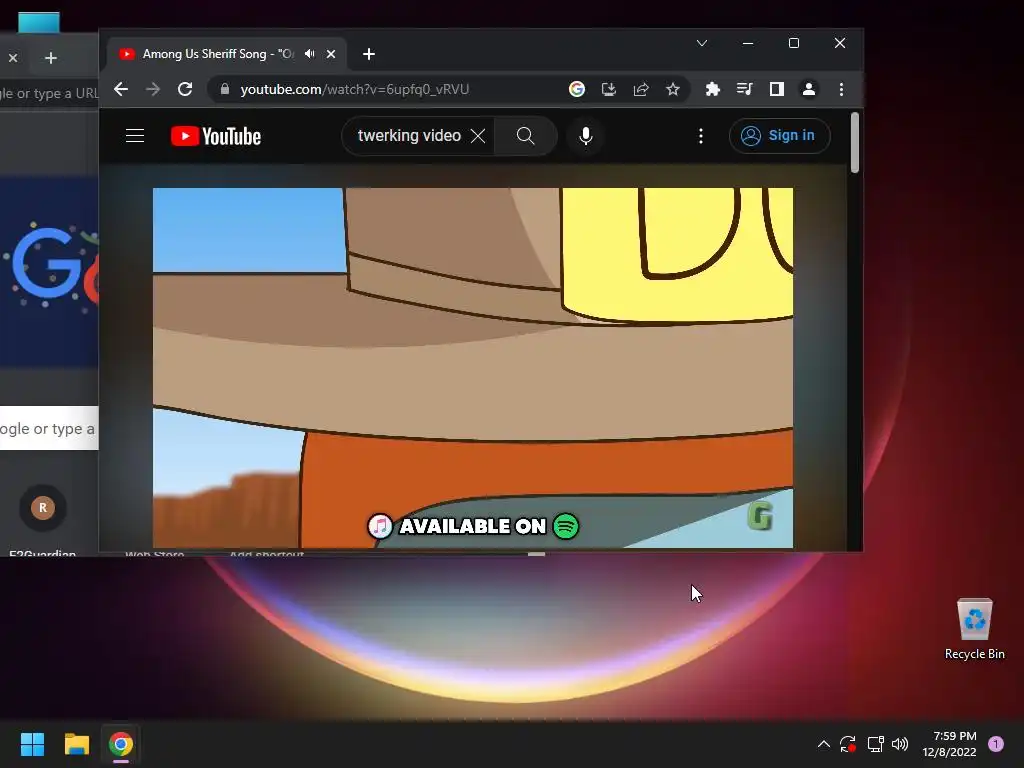Share this page icon in Chrome

click(x=641, y=89)
